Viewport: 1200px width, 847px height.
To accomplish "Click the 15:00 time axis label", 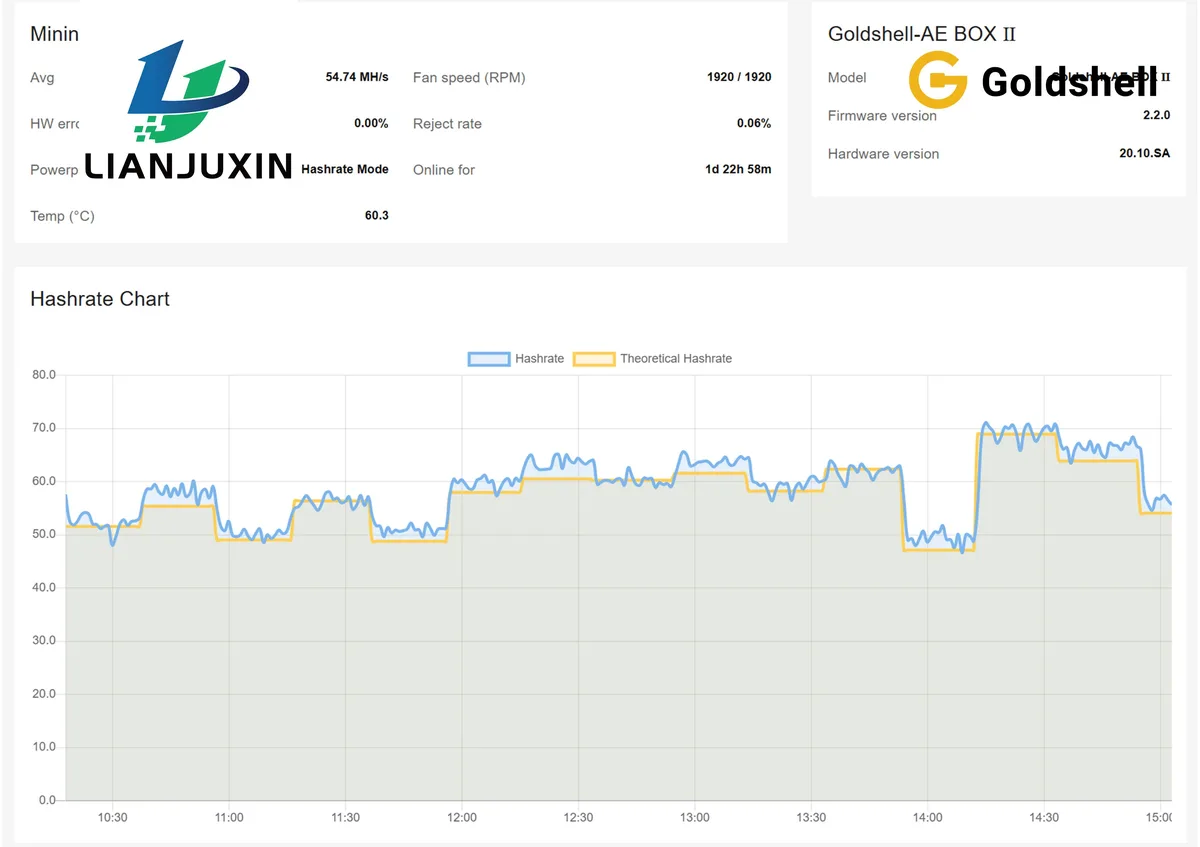I will point(1159,817).
